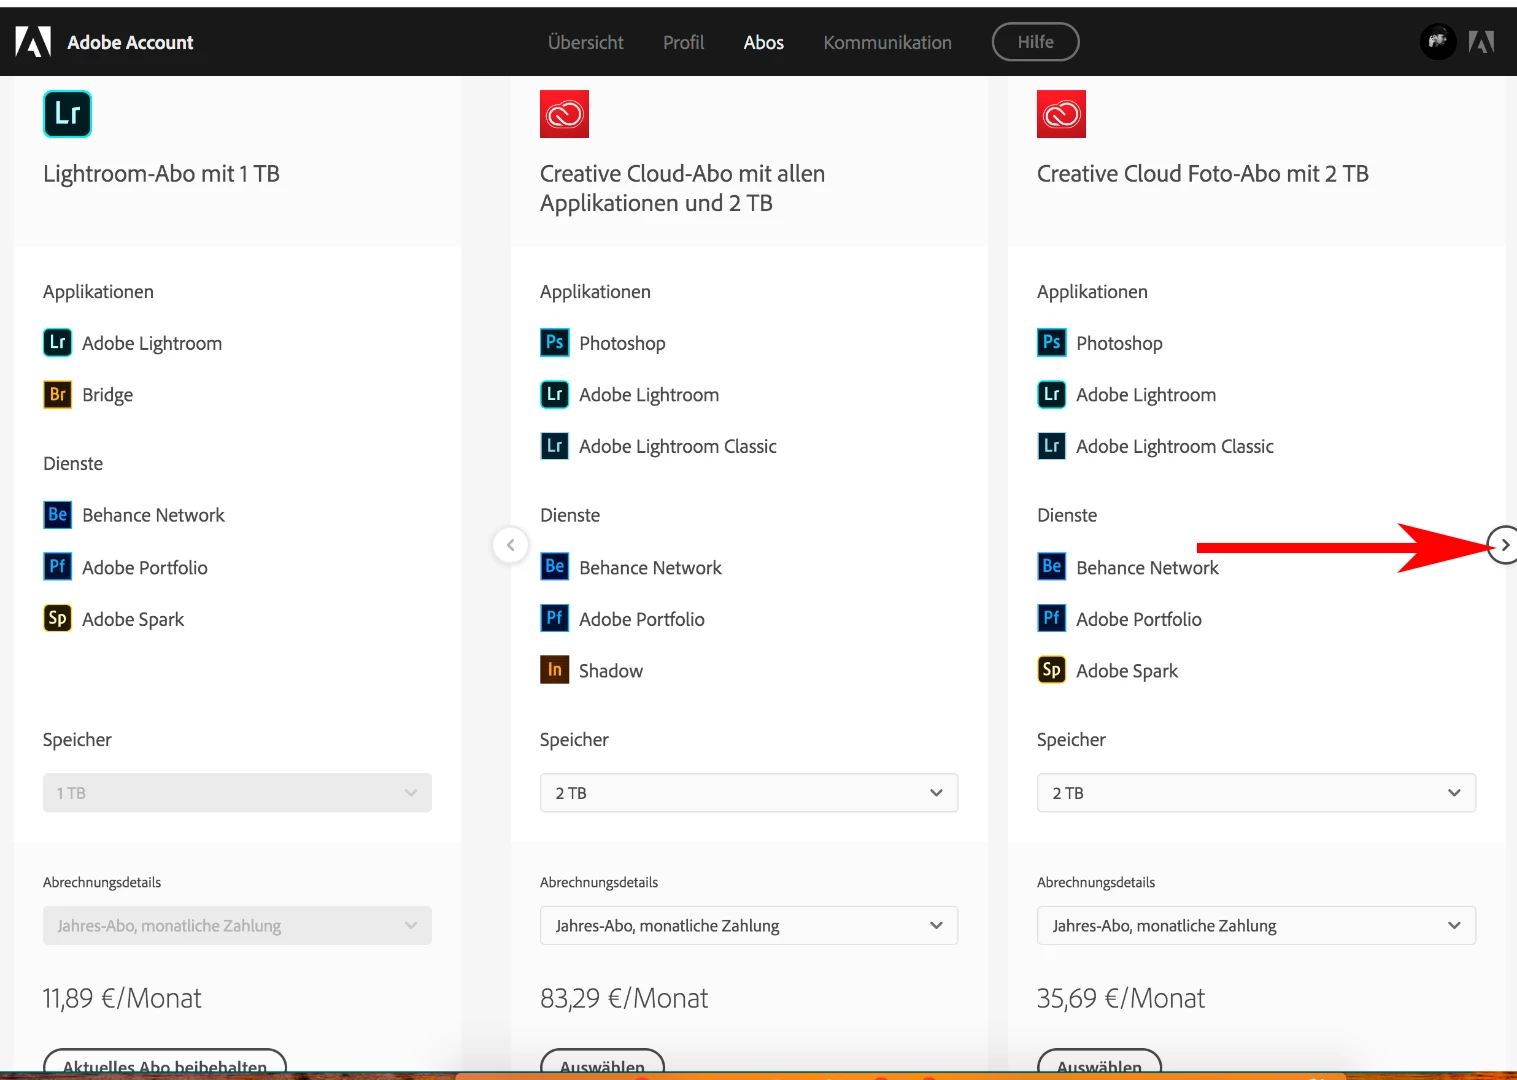Click the Lightroom-Abo mit 1 TB heading
Screen dimensions: 1517x1080
(161, 174)
